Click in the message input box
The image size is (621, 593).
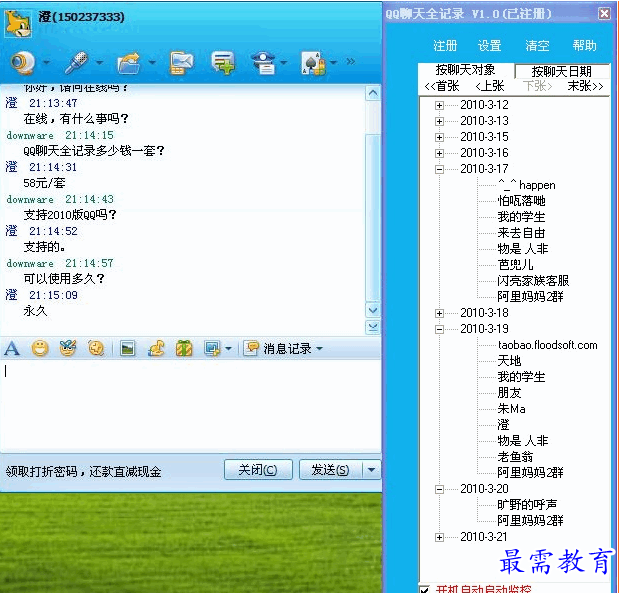tap(190, 406)
